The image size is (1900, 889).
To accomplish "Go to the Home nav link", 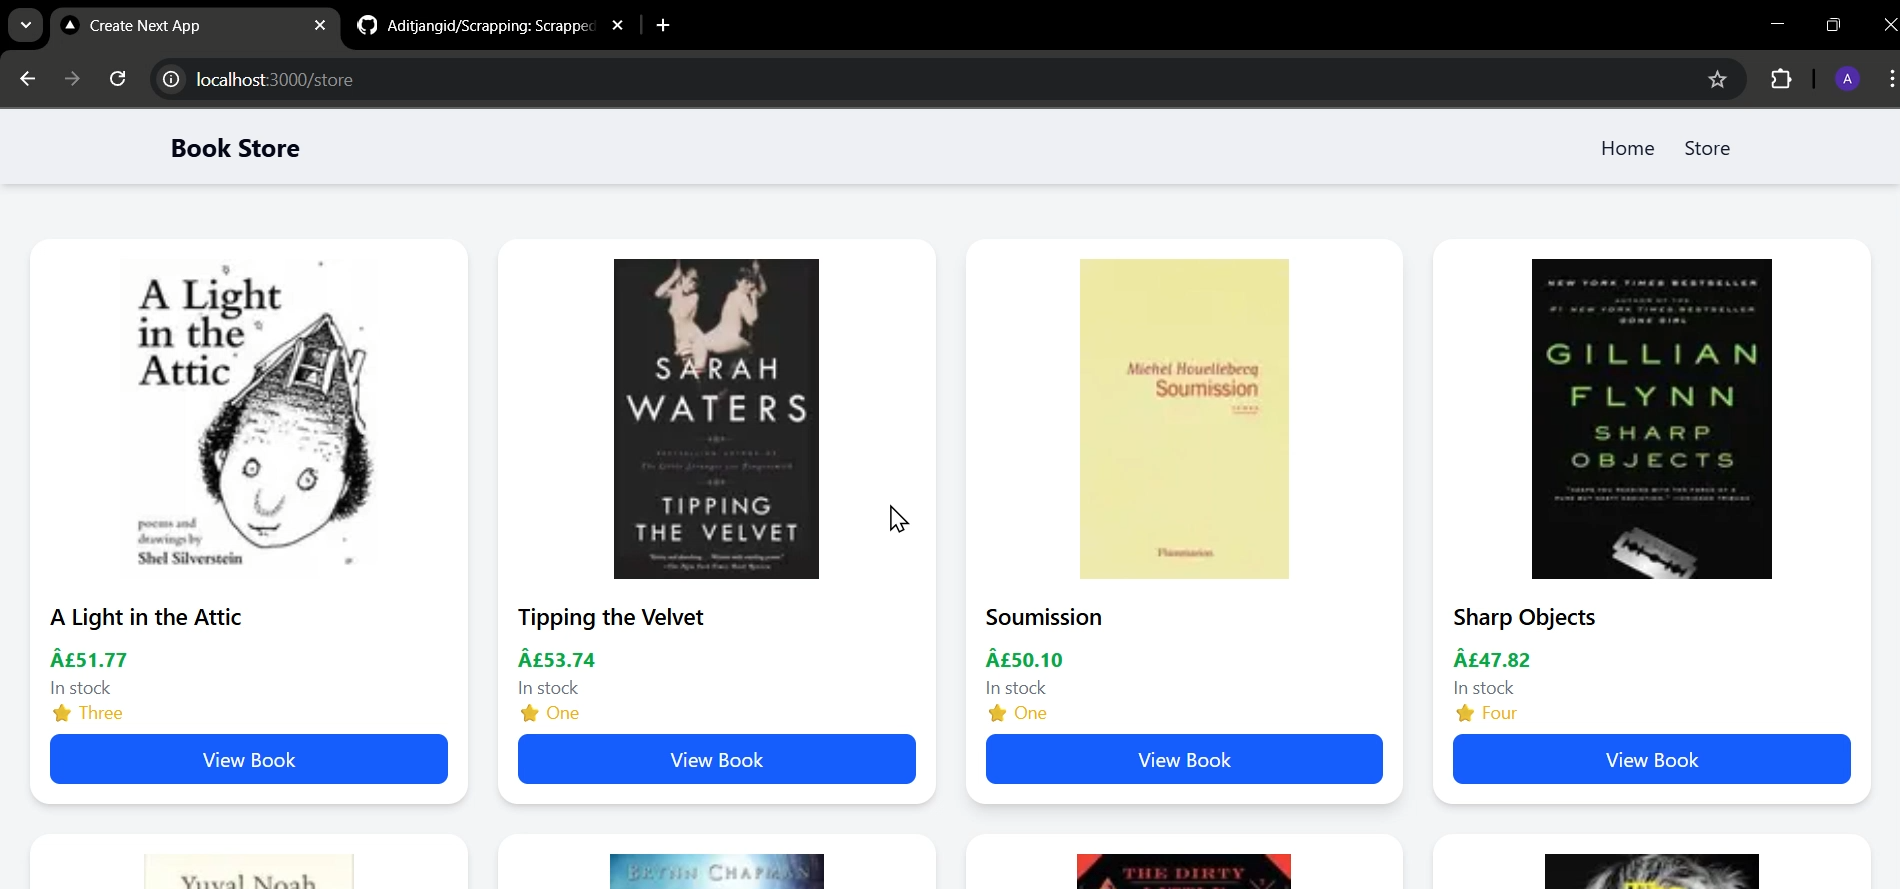I will click(x=1627, y=148).
